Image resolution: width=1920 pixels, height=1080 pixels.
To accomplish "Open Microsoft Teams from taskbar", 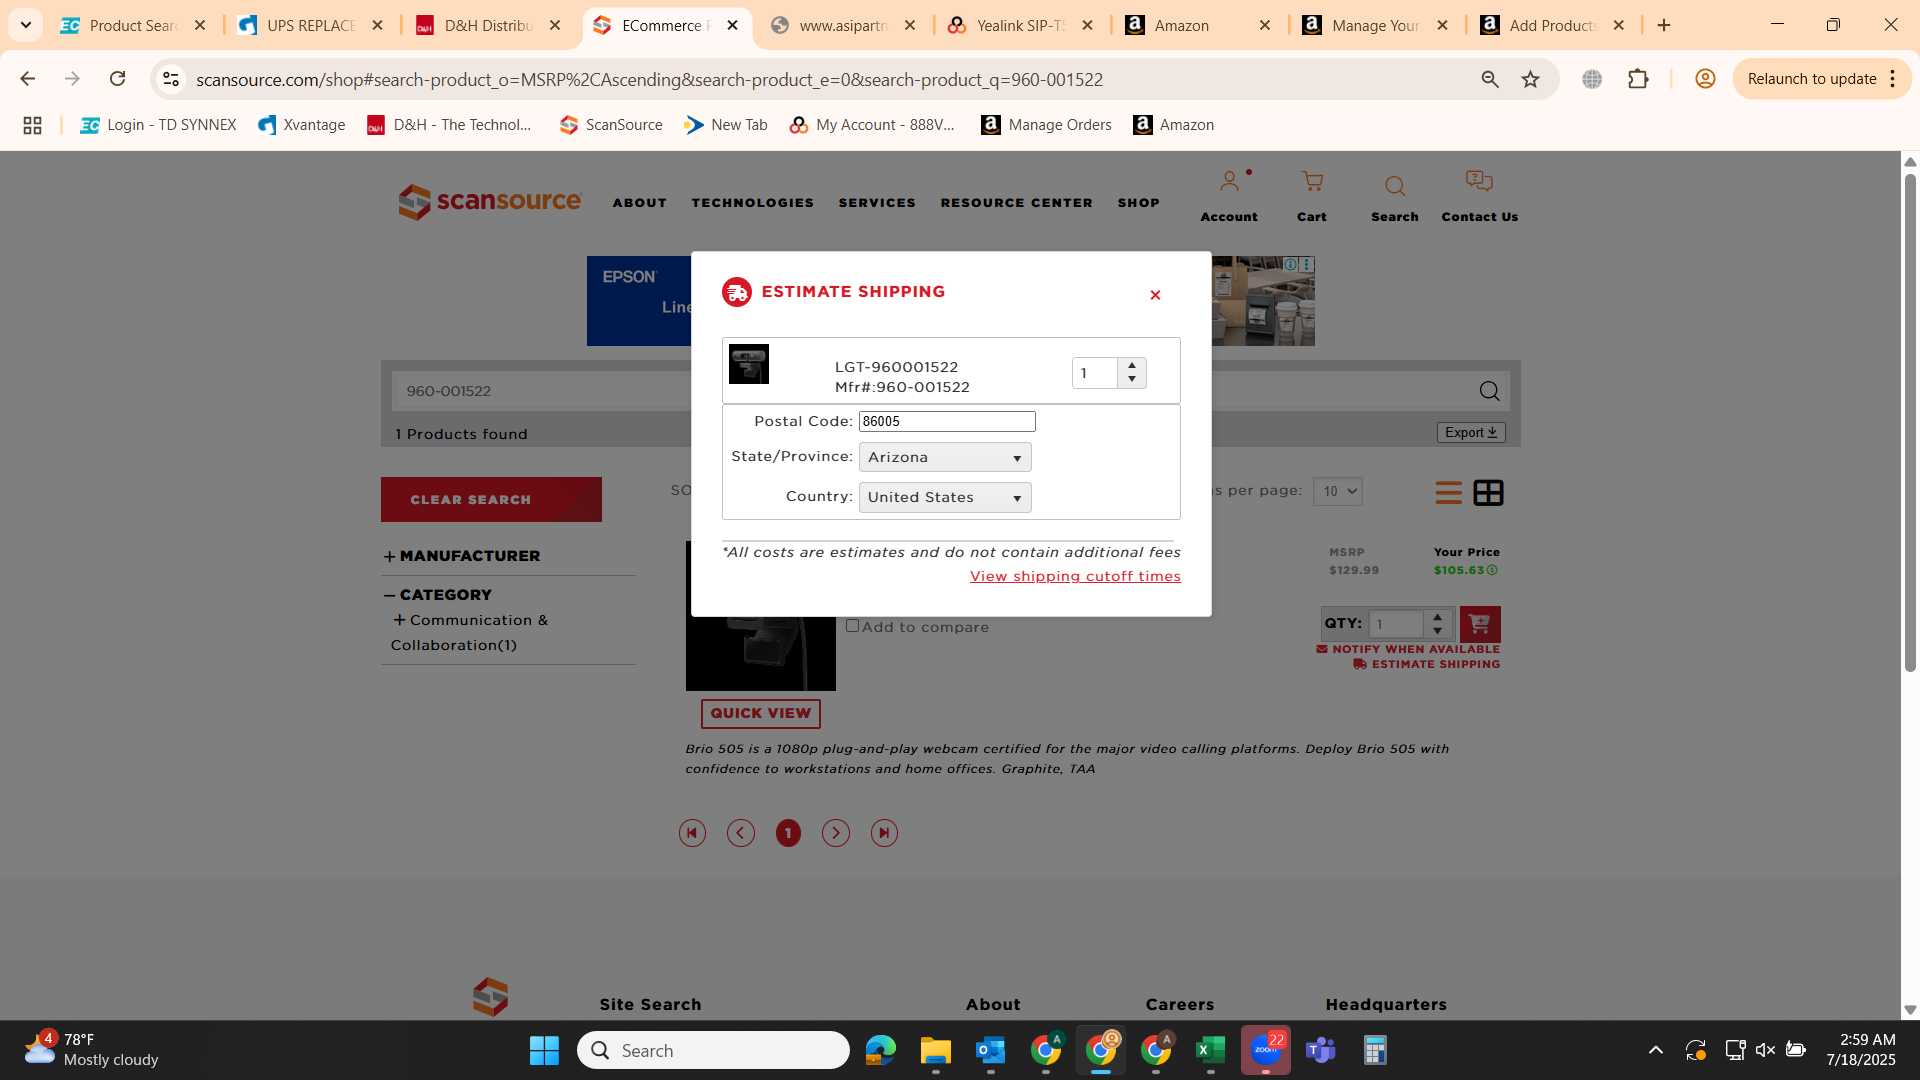I will pyautogui.click(x=1321, y=1050).
